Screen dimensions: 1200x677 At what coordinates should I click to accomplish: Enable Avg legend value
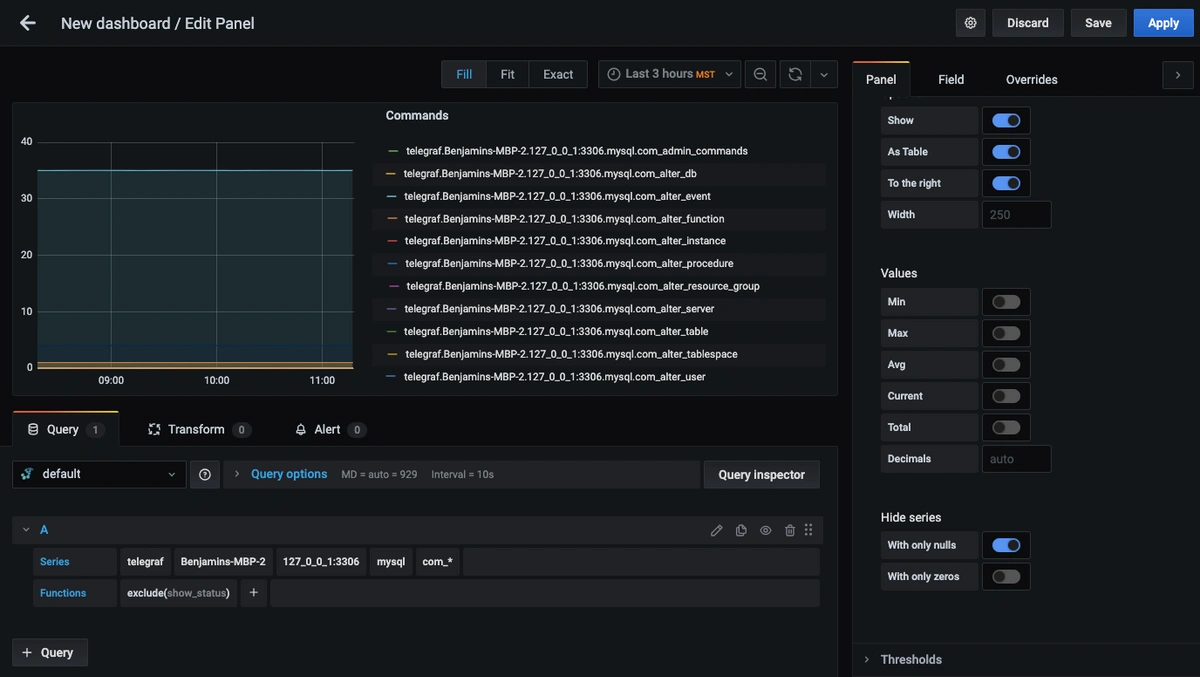(1006, 365)
